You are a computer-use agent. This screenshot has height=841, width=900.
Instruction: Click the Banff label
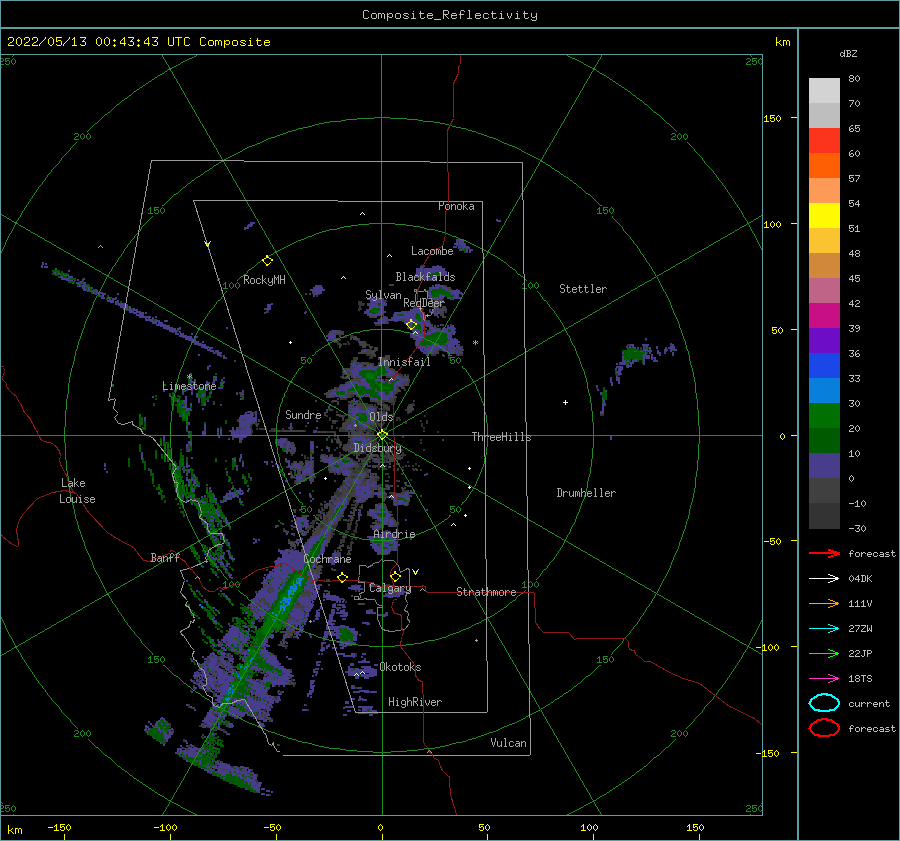[x=165, y=557]
